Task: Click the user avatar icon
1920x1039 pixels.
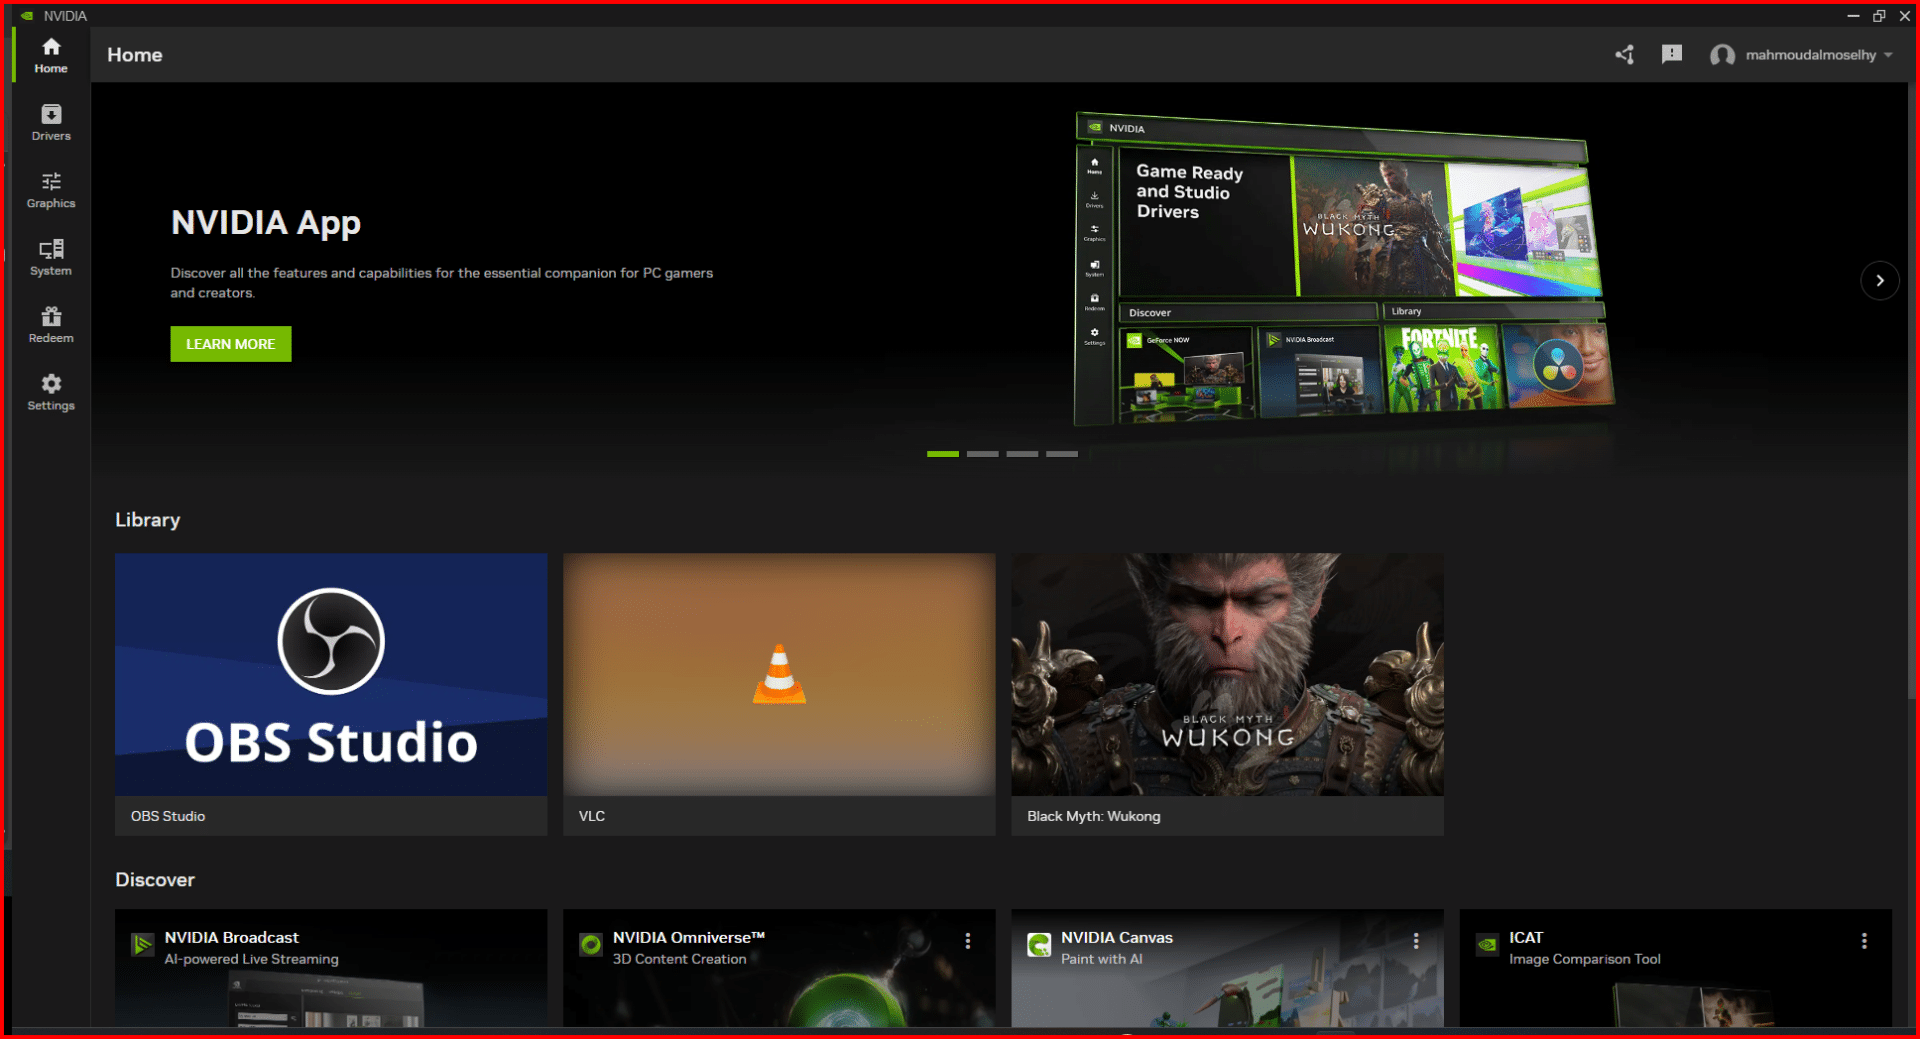Action: [1722, 55]
